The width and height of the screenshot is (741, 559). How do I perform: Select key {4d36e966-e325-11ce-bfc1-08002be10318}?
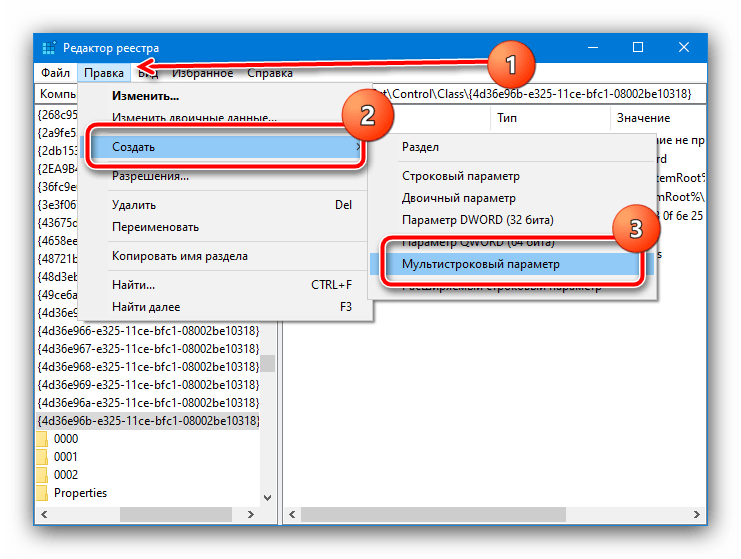(x=148, y=331)
